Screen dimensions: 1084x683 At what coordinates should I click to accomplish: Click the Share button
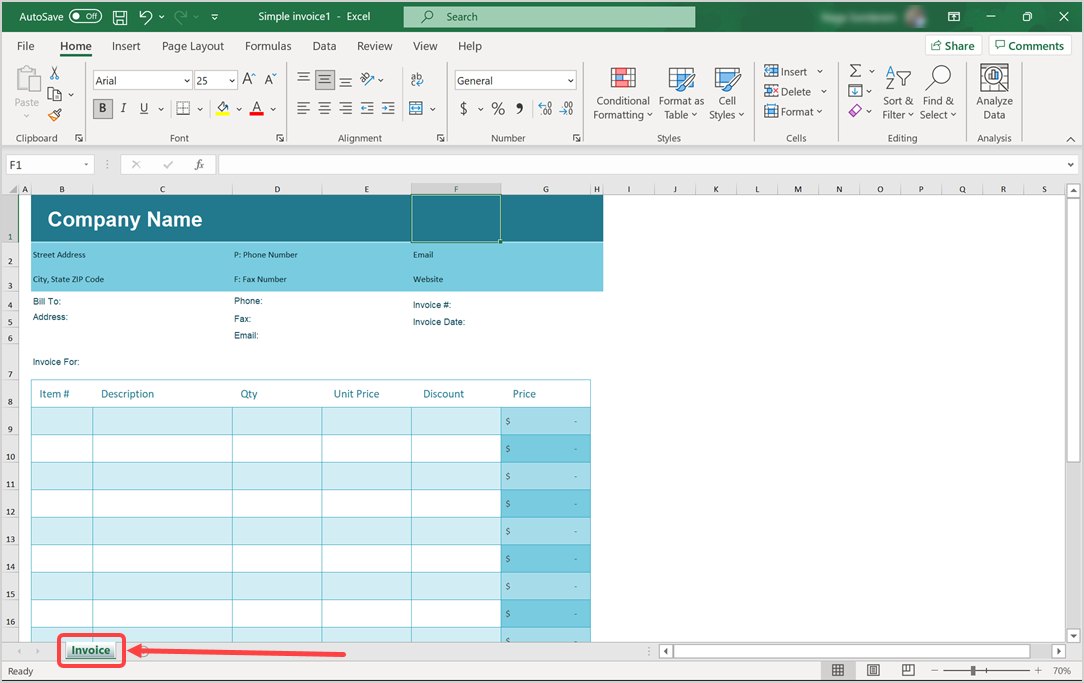[x=952, y=46]
